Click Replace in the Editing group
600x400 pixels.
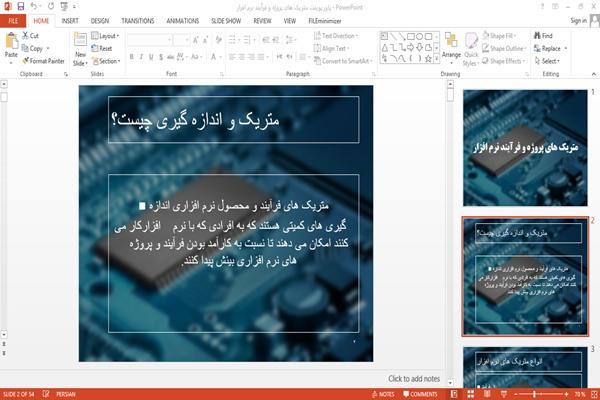[x=550, y=48]
